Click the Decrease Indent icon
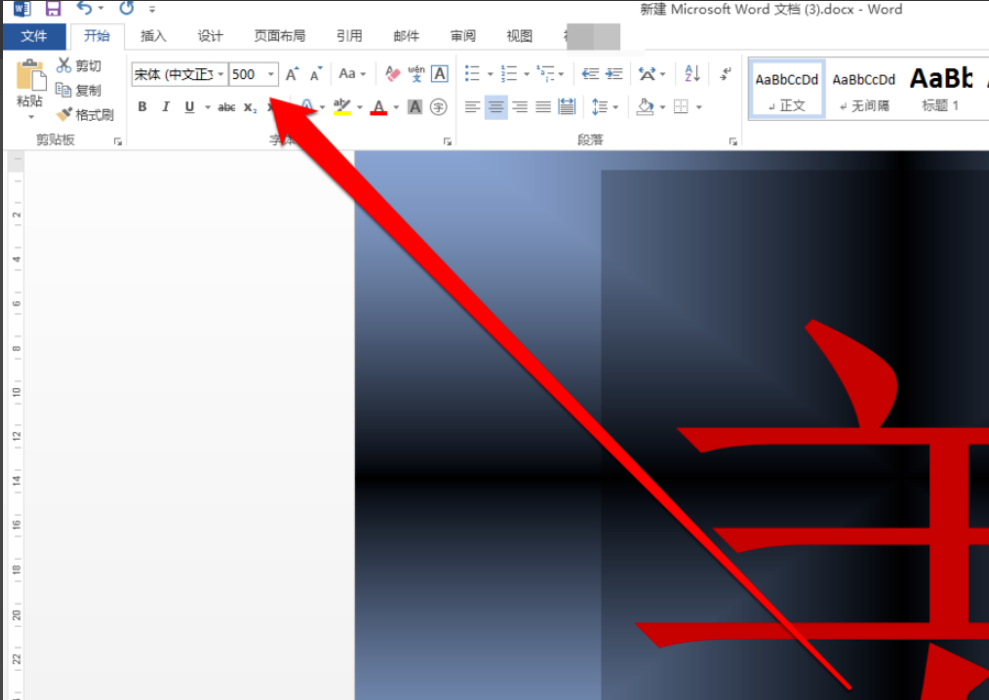The image size is (989, 700). coord(590,74)
